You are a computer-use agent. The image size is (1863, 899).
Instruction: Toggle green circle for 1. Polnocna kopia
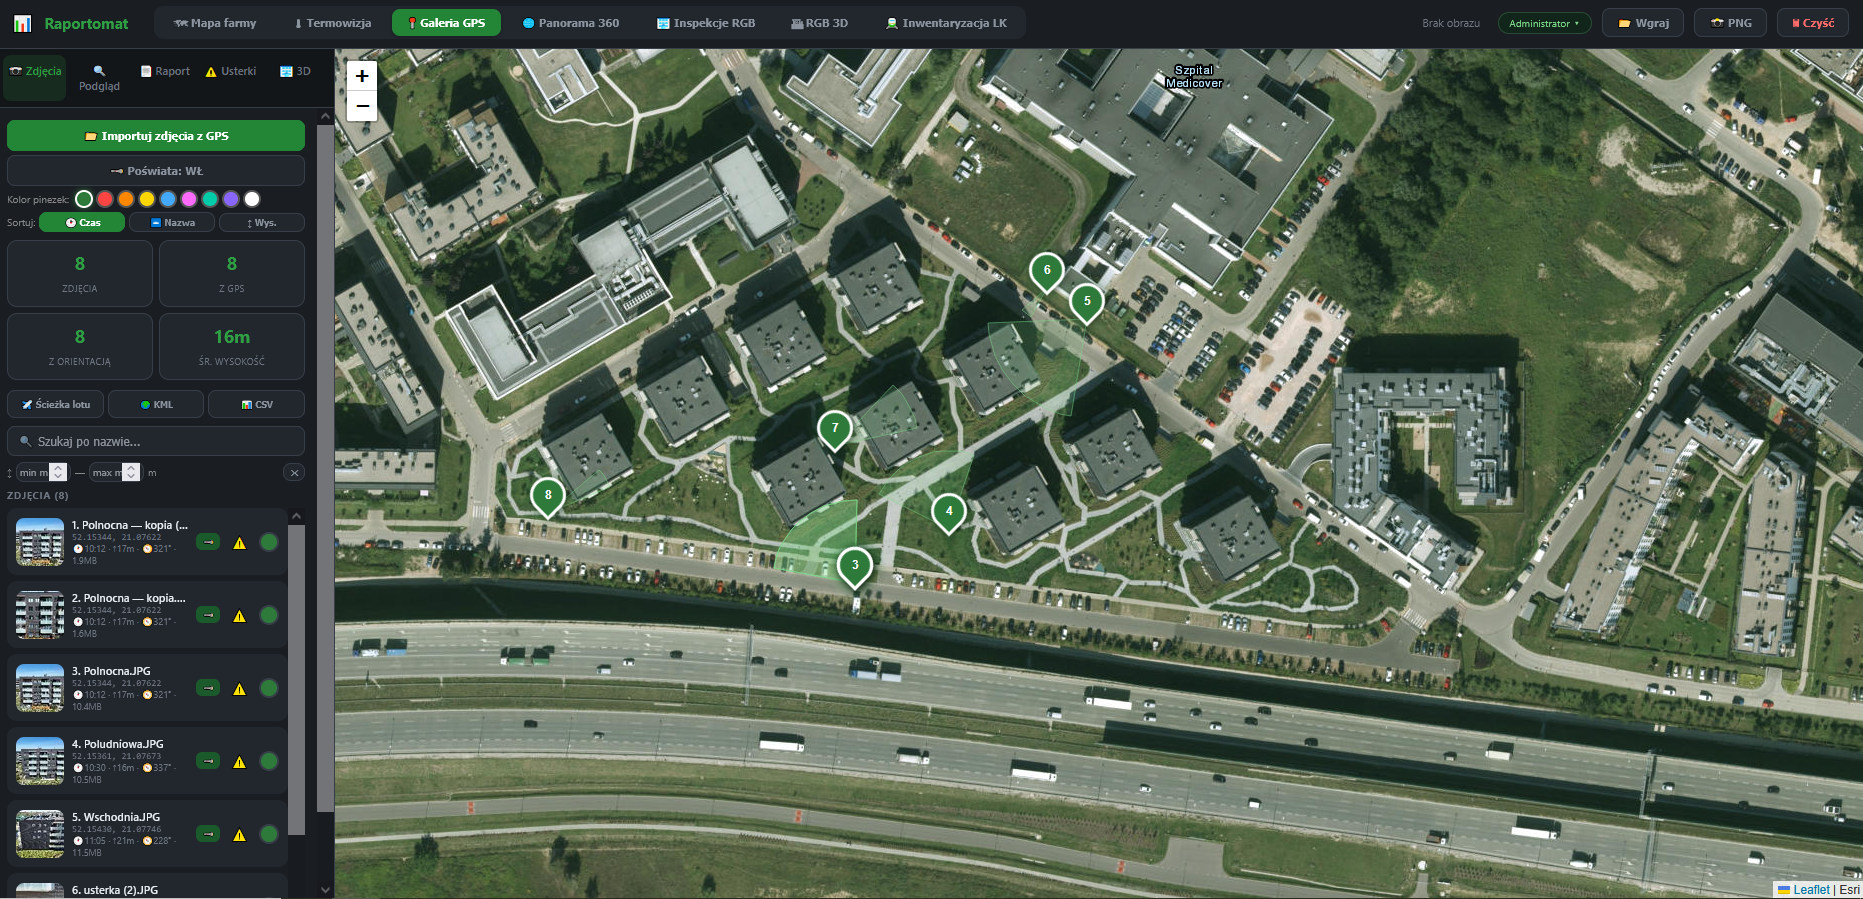point(269,542)
